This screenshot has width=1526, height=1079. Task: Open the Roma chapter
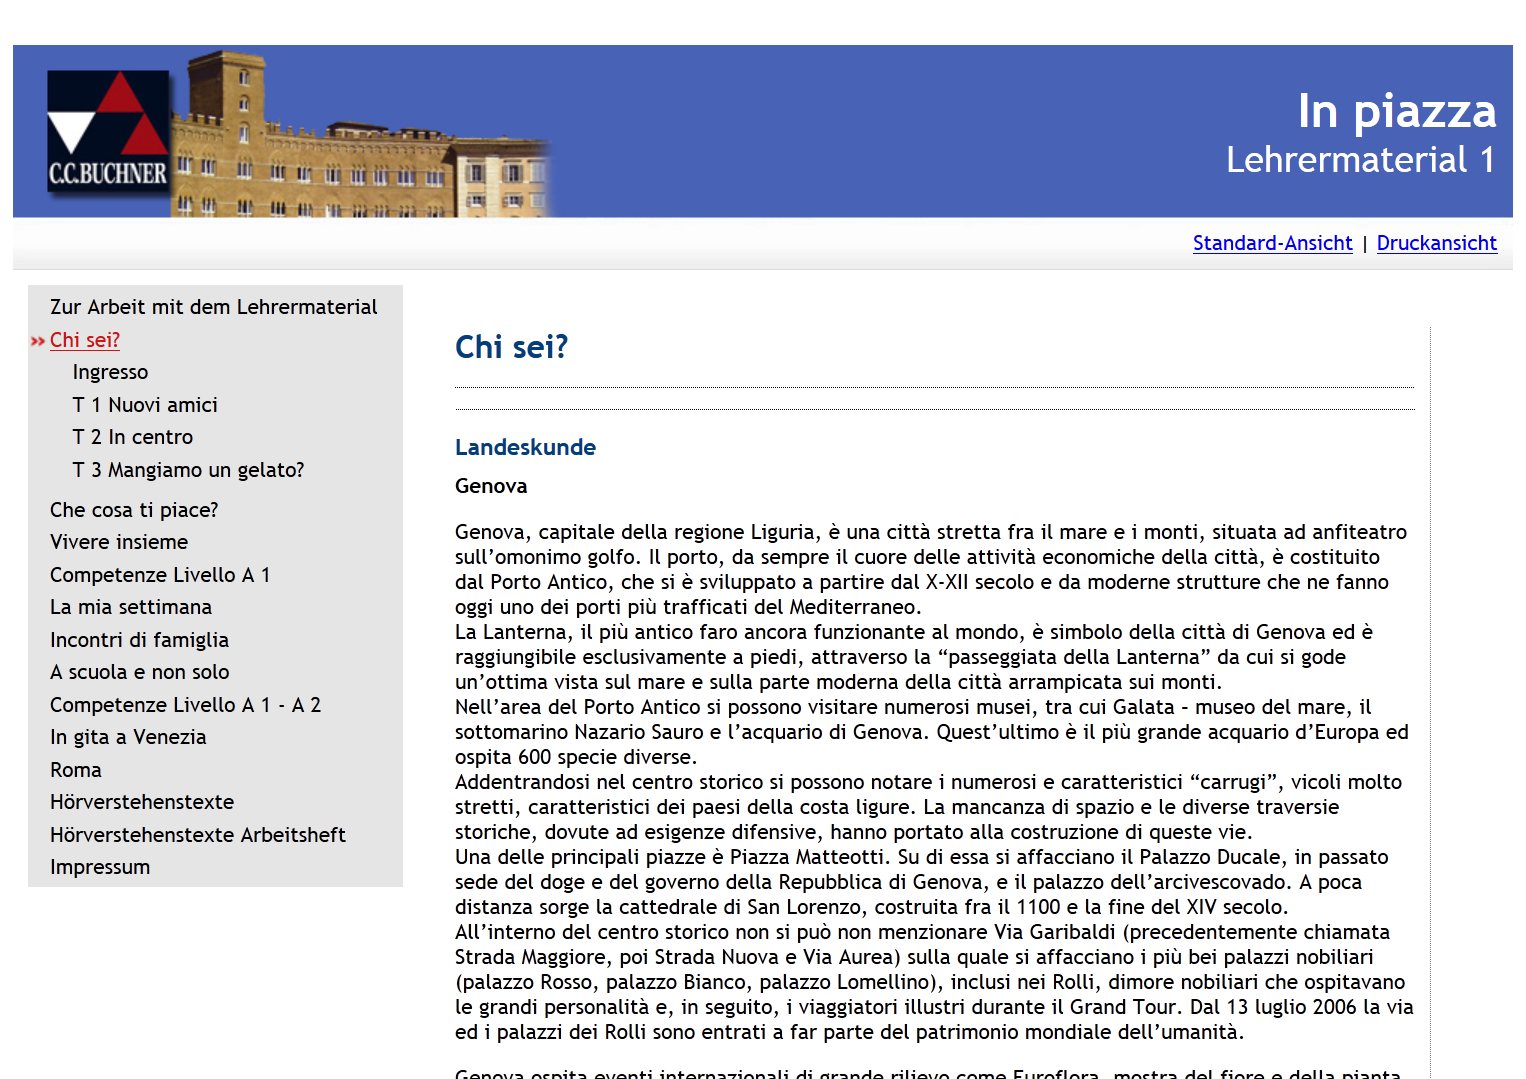[76, 770]
